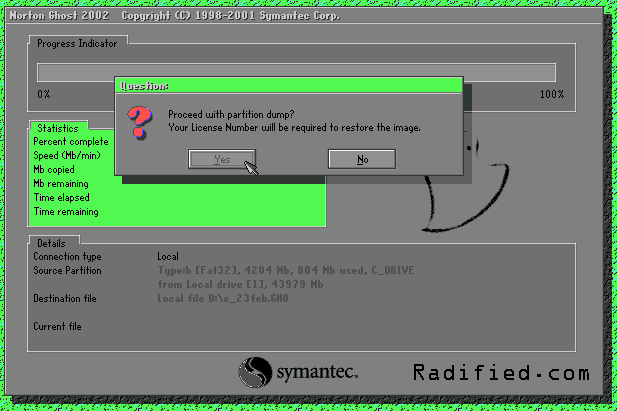
Task: Select the Percent complete label
Action: 71,142
